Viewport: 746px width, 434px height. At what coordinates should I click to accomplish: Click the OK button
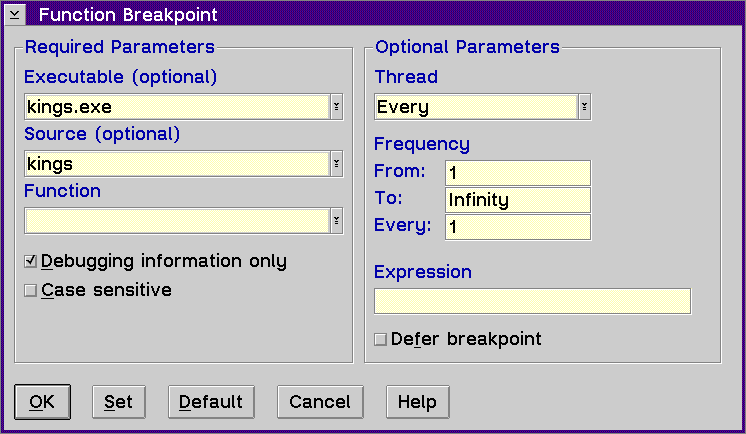[42, 402]
